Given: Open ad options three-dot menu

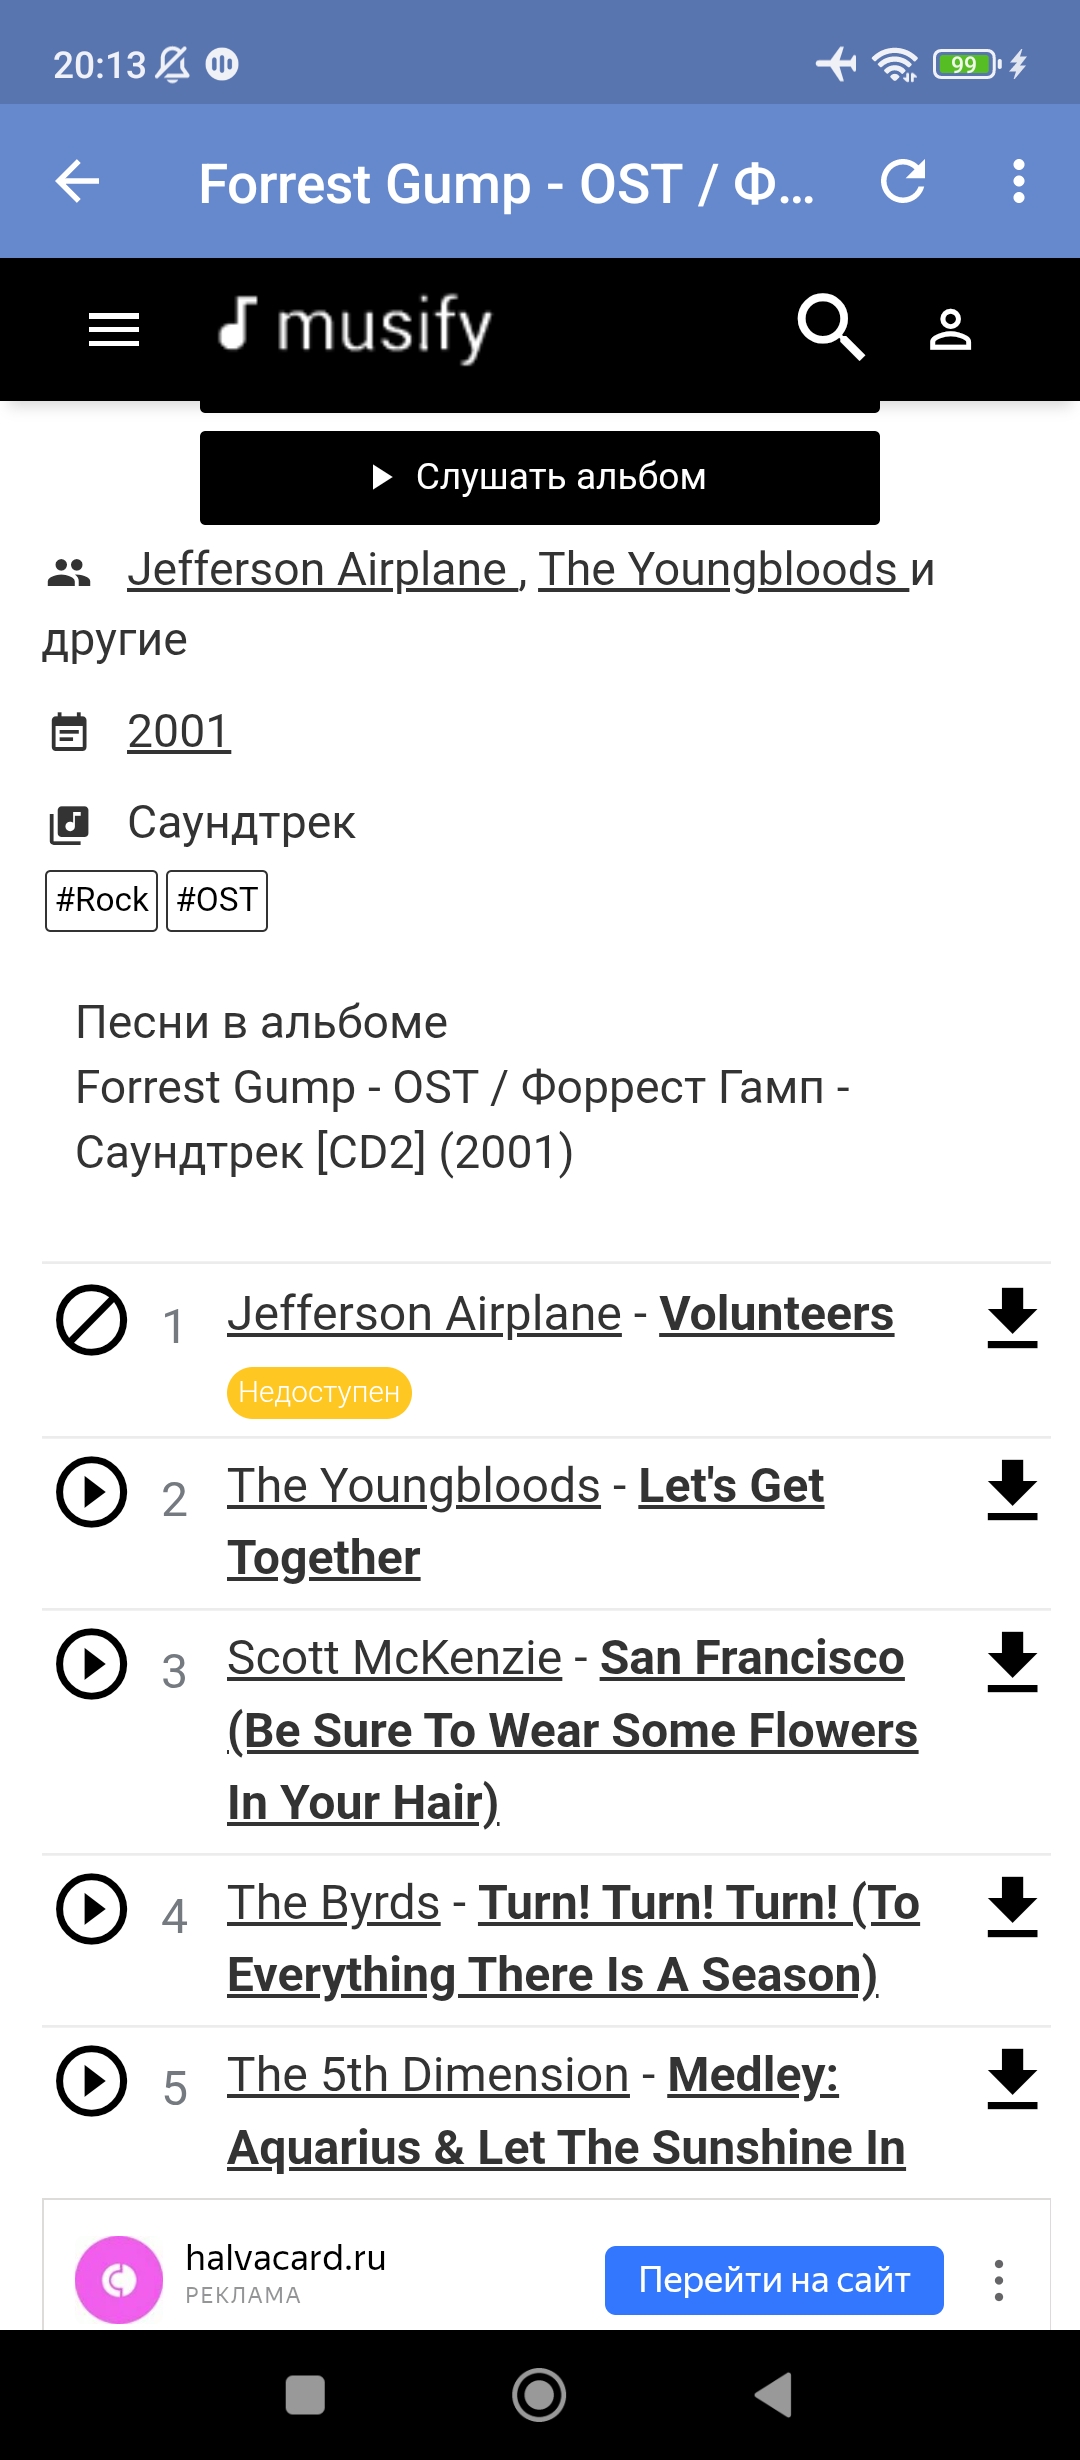Looking at the screenshot, I should pyautogui.click(x=998, y=2280).
